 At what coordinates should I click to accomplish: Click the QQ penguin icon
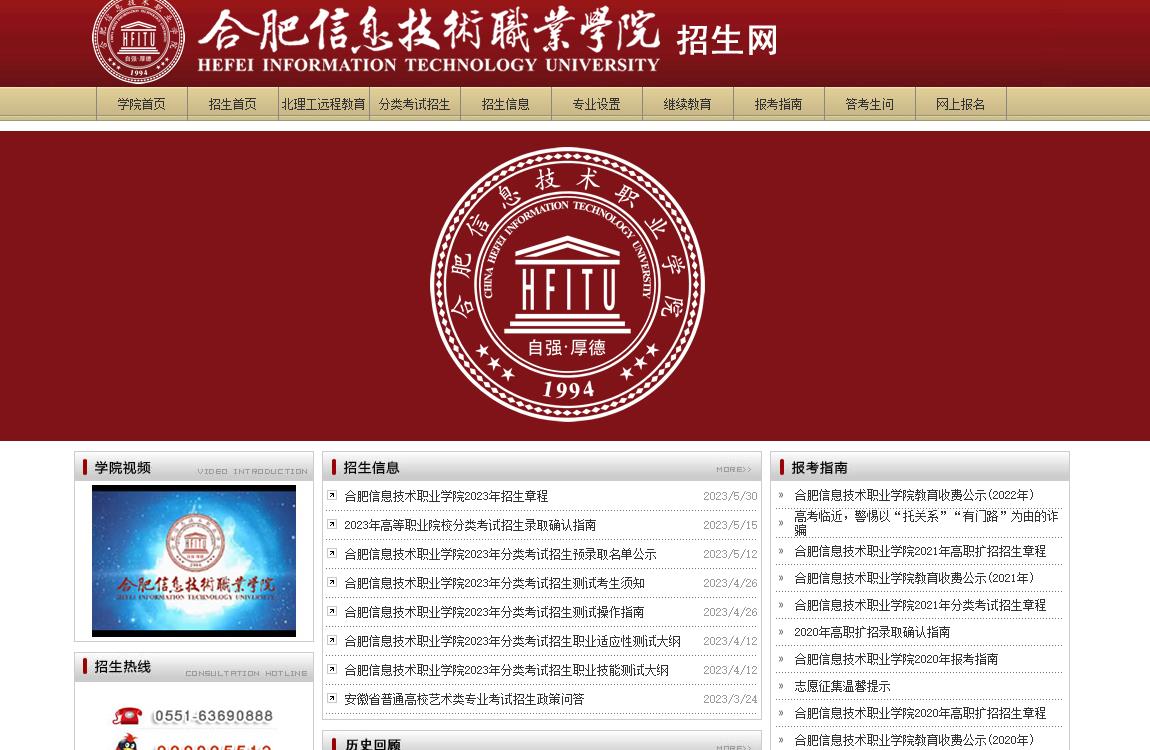pyautogui.click(x=128, y=742)
